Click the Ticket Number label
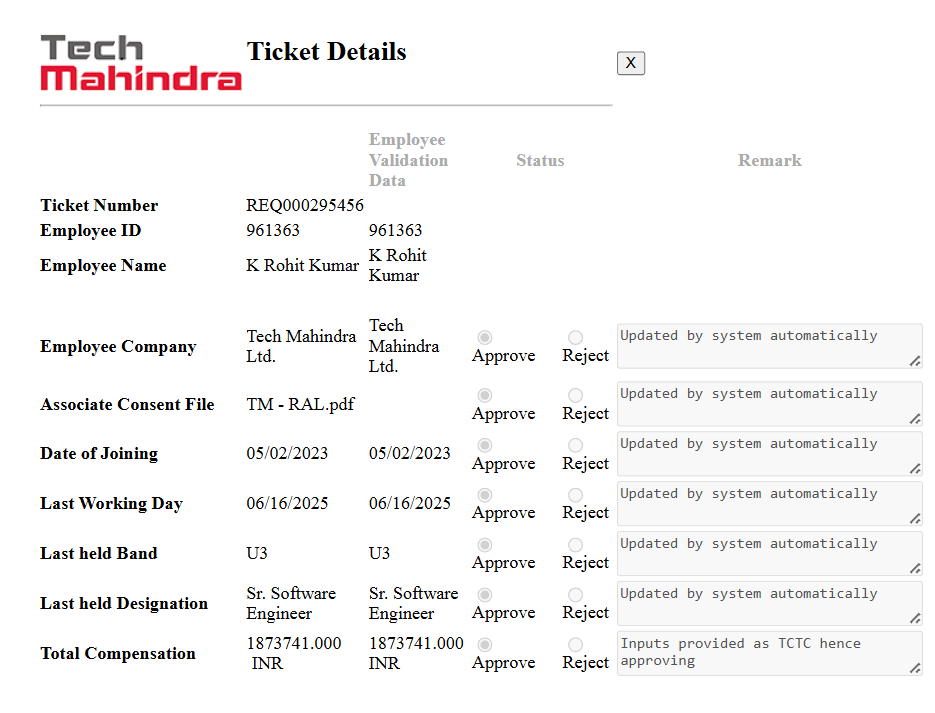The width and height of the screenshot is (935, 713). pos(99,205)
